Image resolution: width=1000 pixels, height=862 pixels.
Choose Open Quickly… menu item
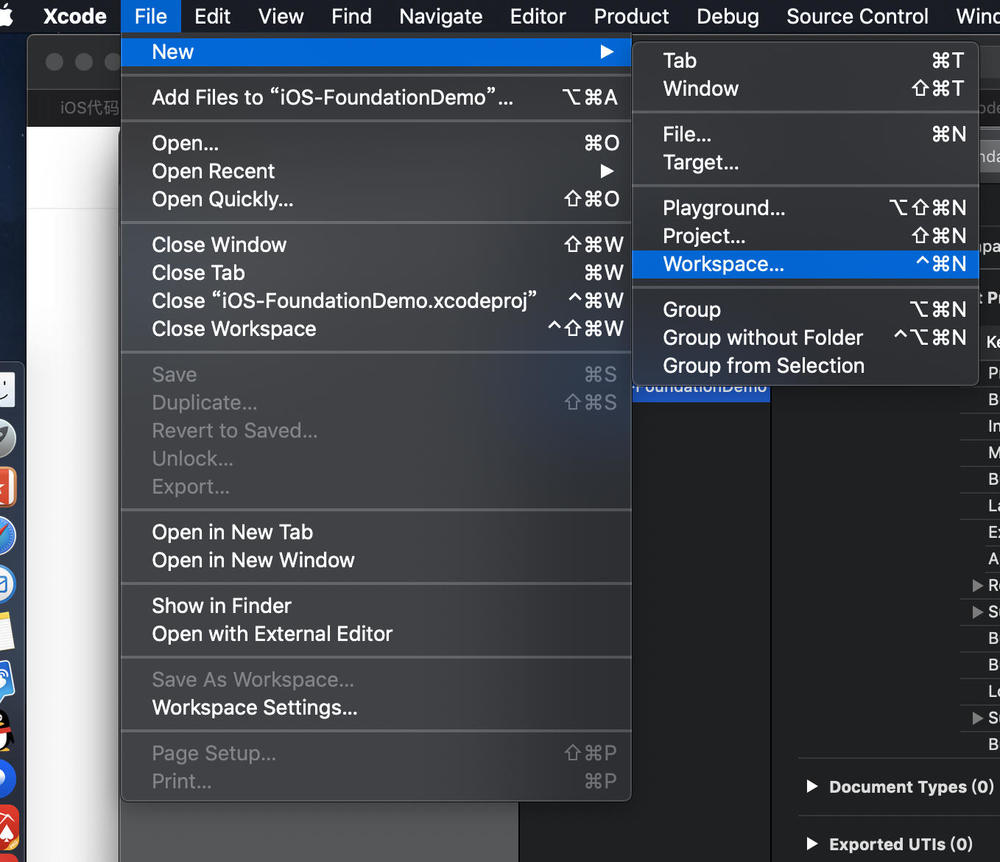pos(376,199)
